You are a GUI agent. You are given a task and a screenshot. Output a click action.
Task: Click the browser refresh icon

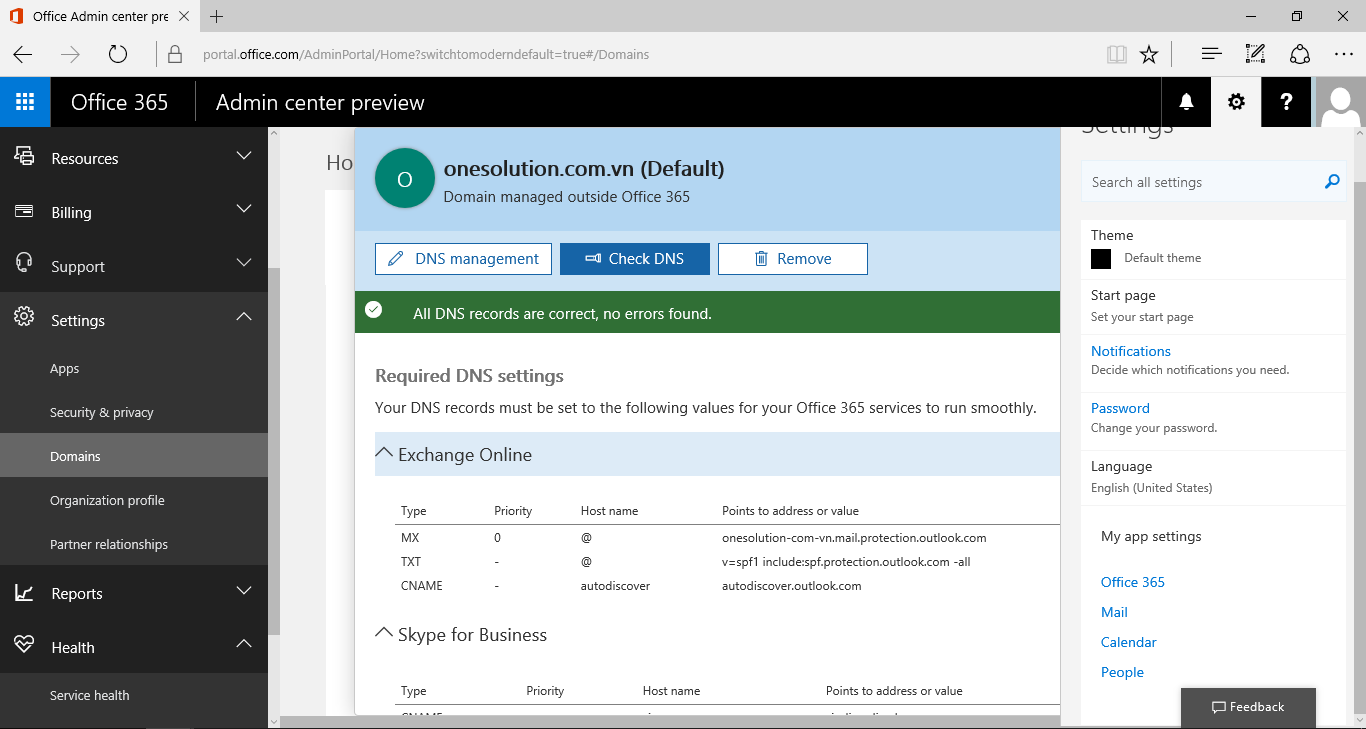click(x=118, y=54)
